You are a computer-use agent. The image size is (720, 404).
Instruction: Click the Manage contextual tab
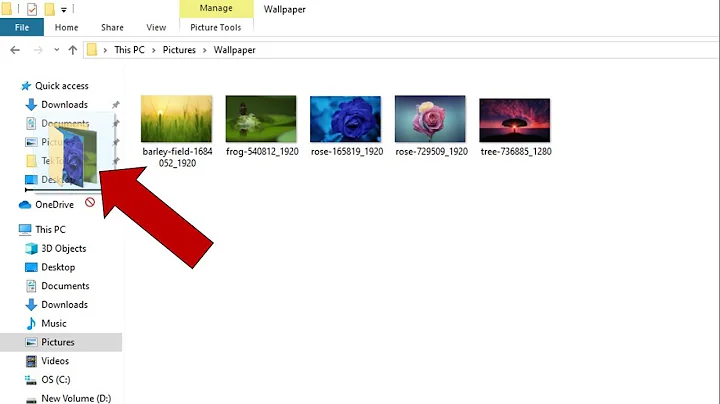click(x=216, y=8)
